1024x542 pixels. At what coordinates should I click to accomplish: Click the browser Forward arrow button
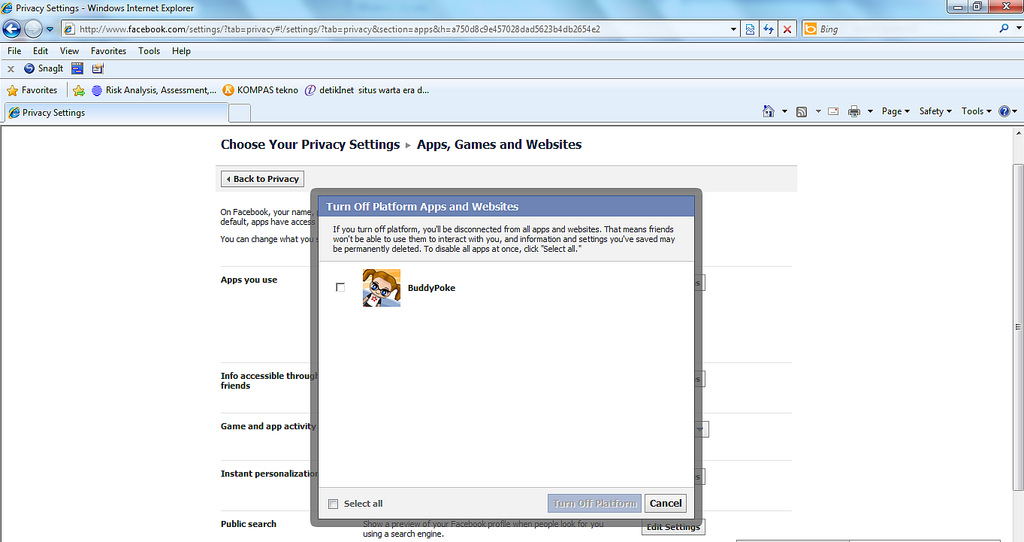point(33,29)
